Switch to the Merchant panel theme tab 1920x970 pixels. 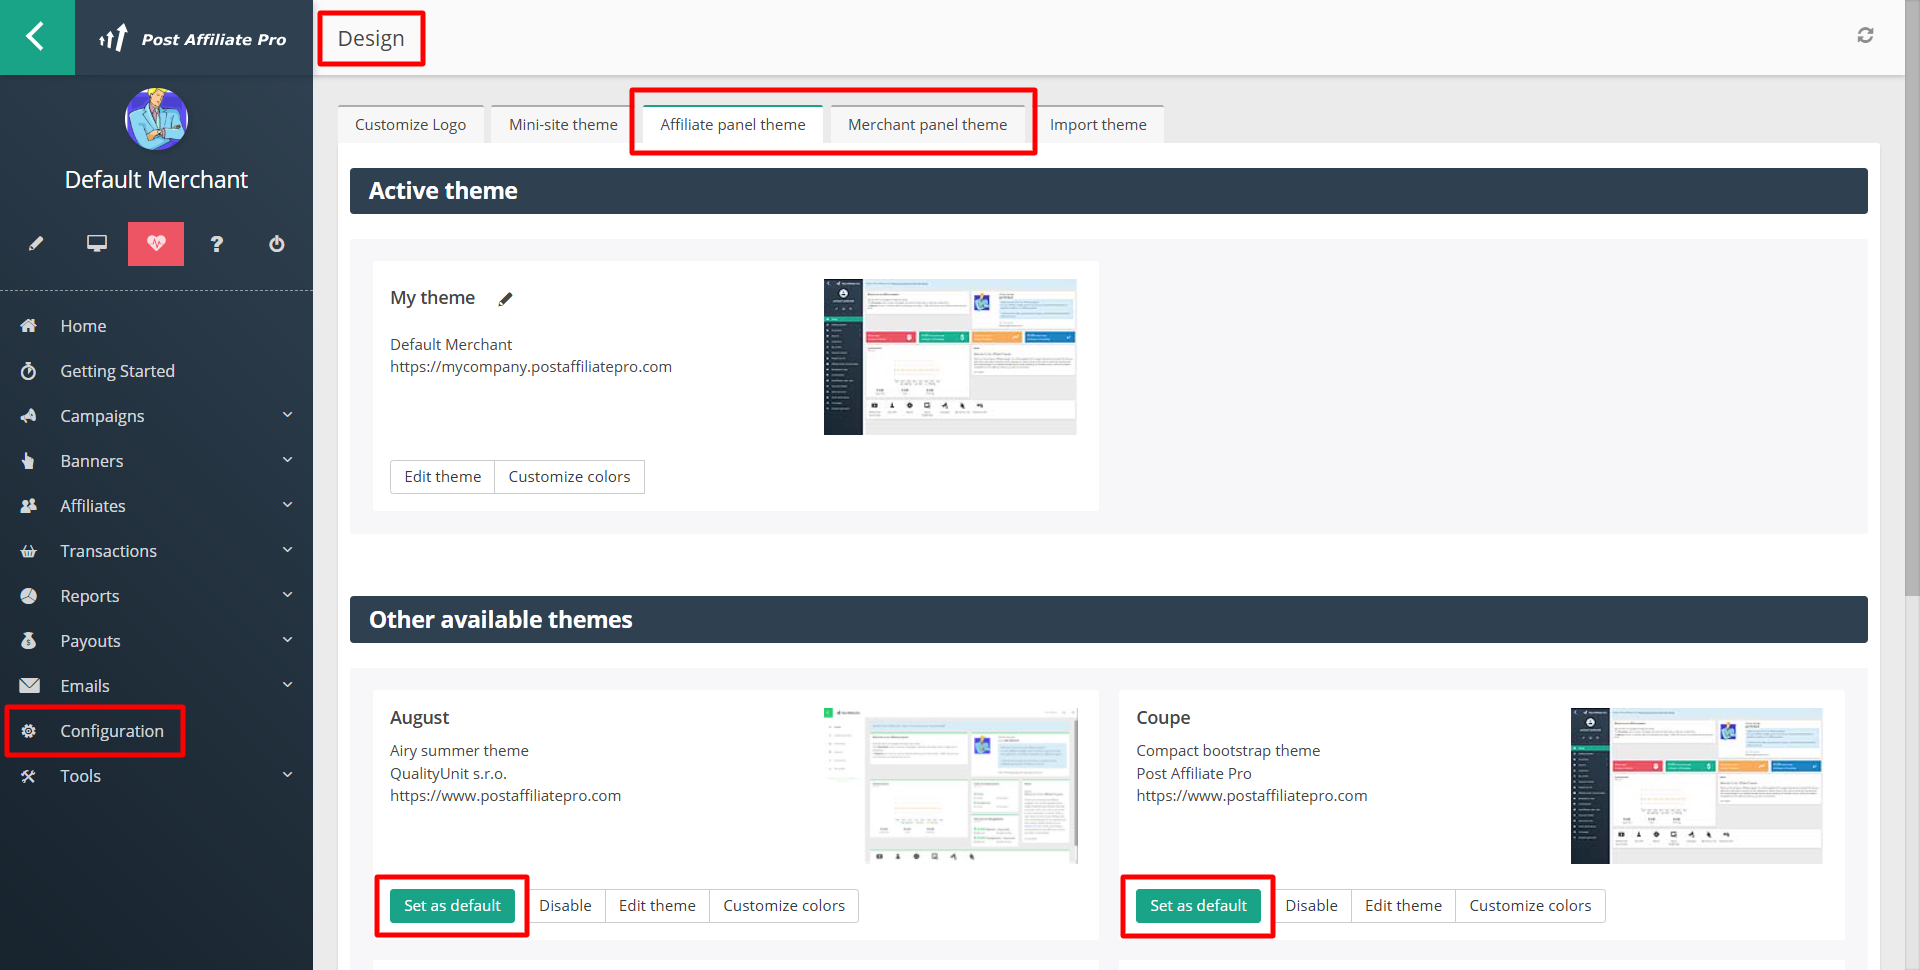point(927,125)
